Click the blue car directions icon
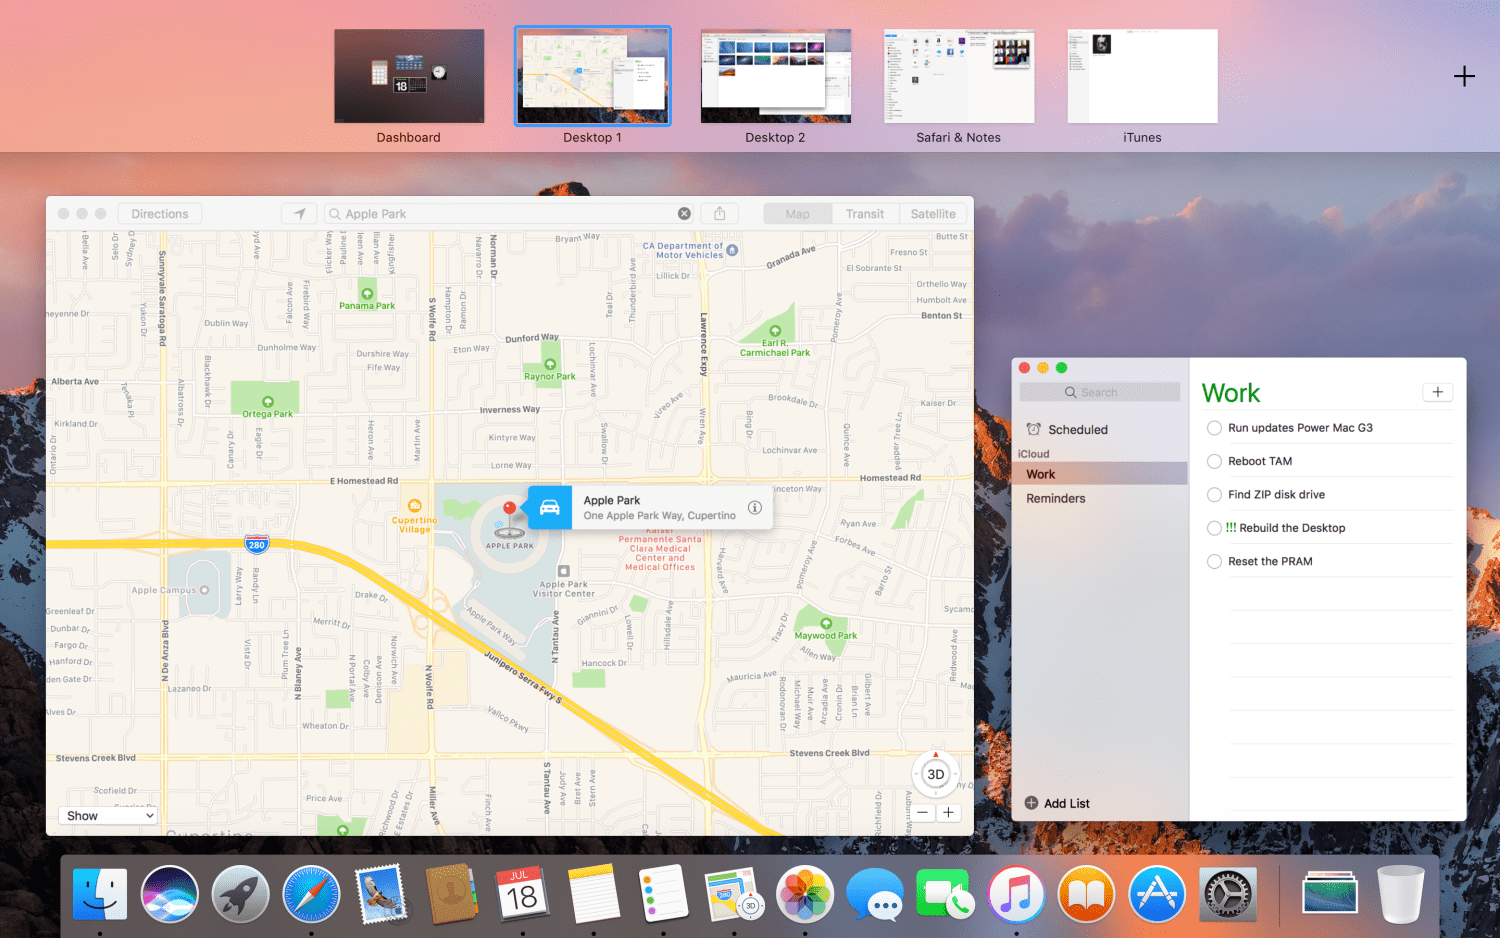Screen dimensions: 1500x938 pos(549,507)
